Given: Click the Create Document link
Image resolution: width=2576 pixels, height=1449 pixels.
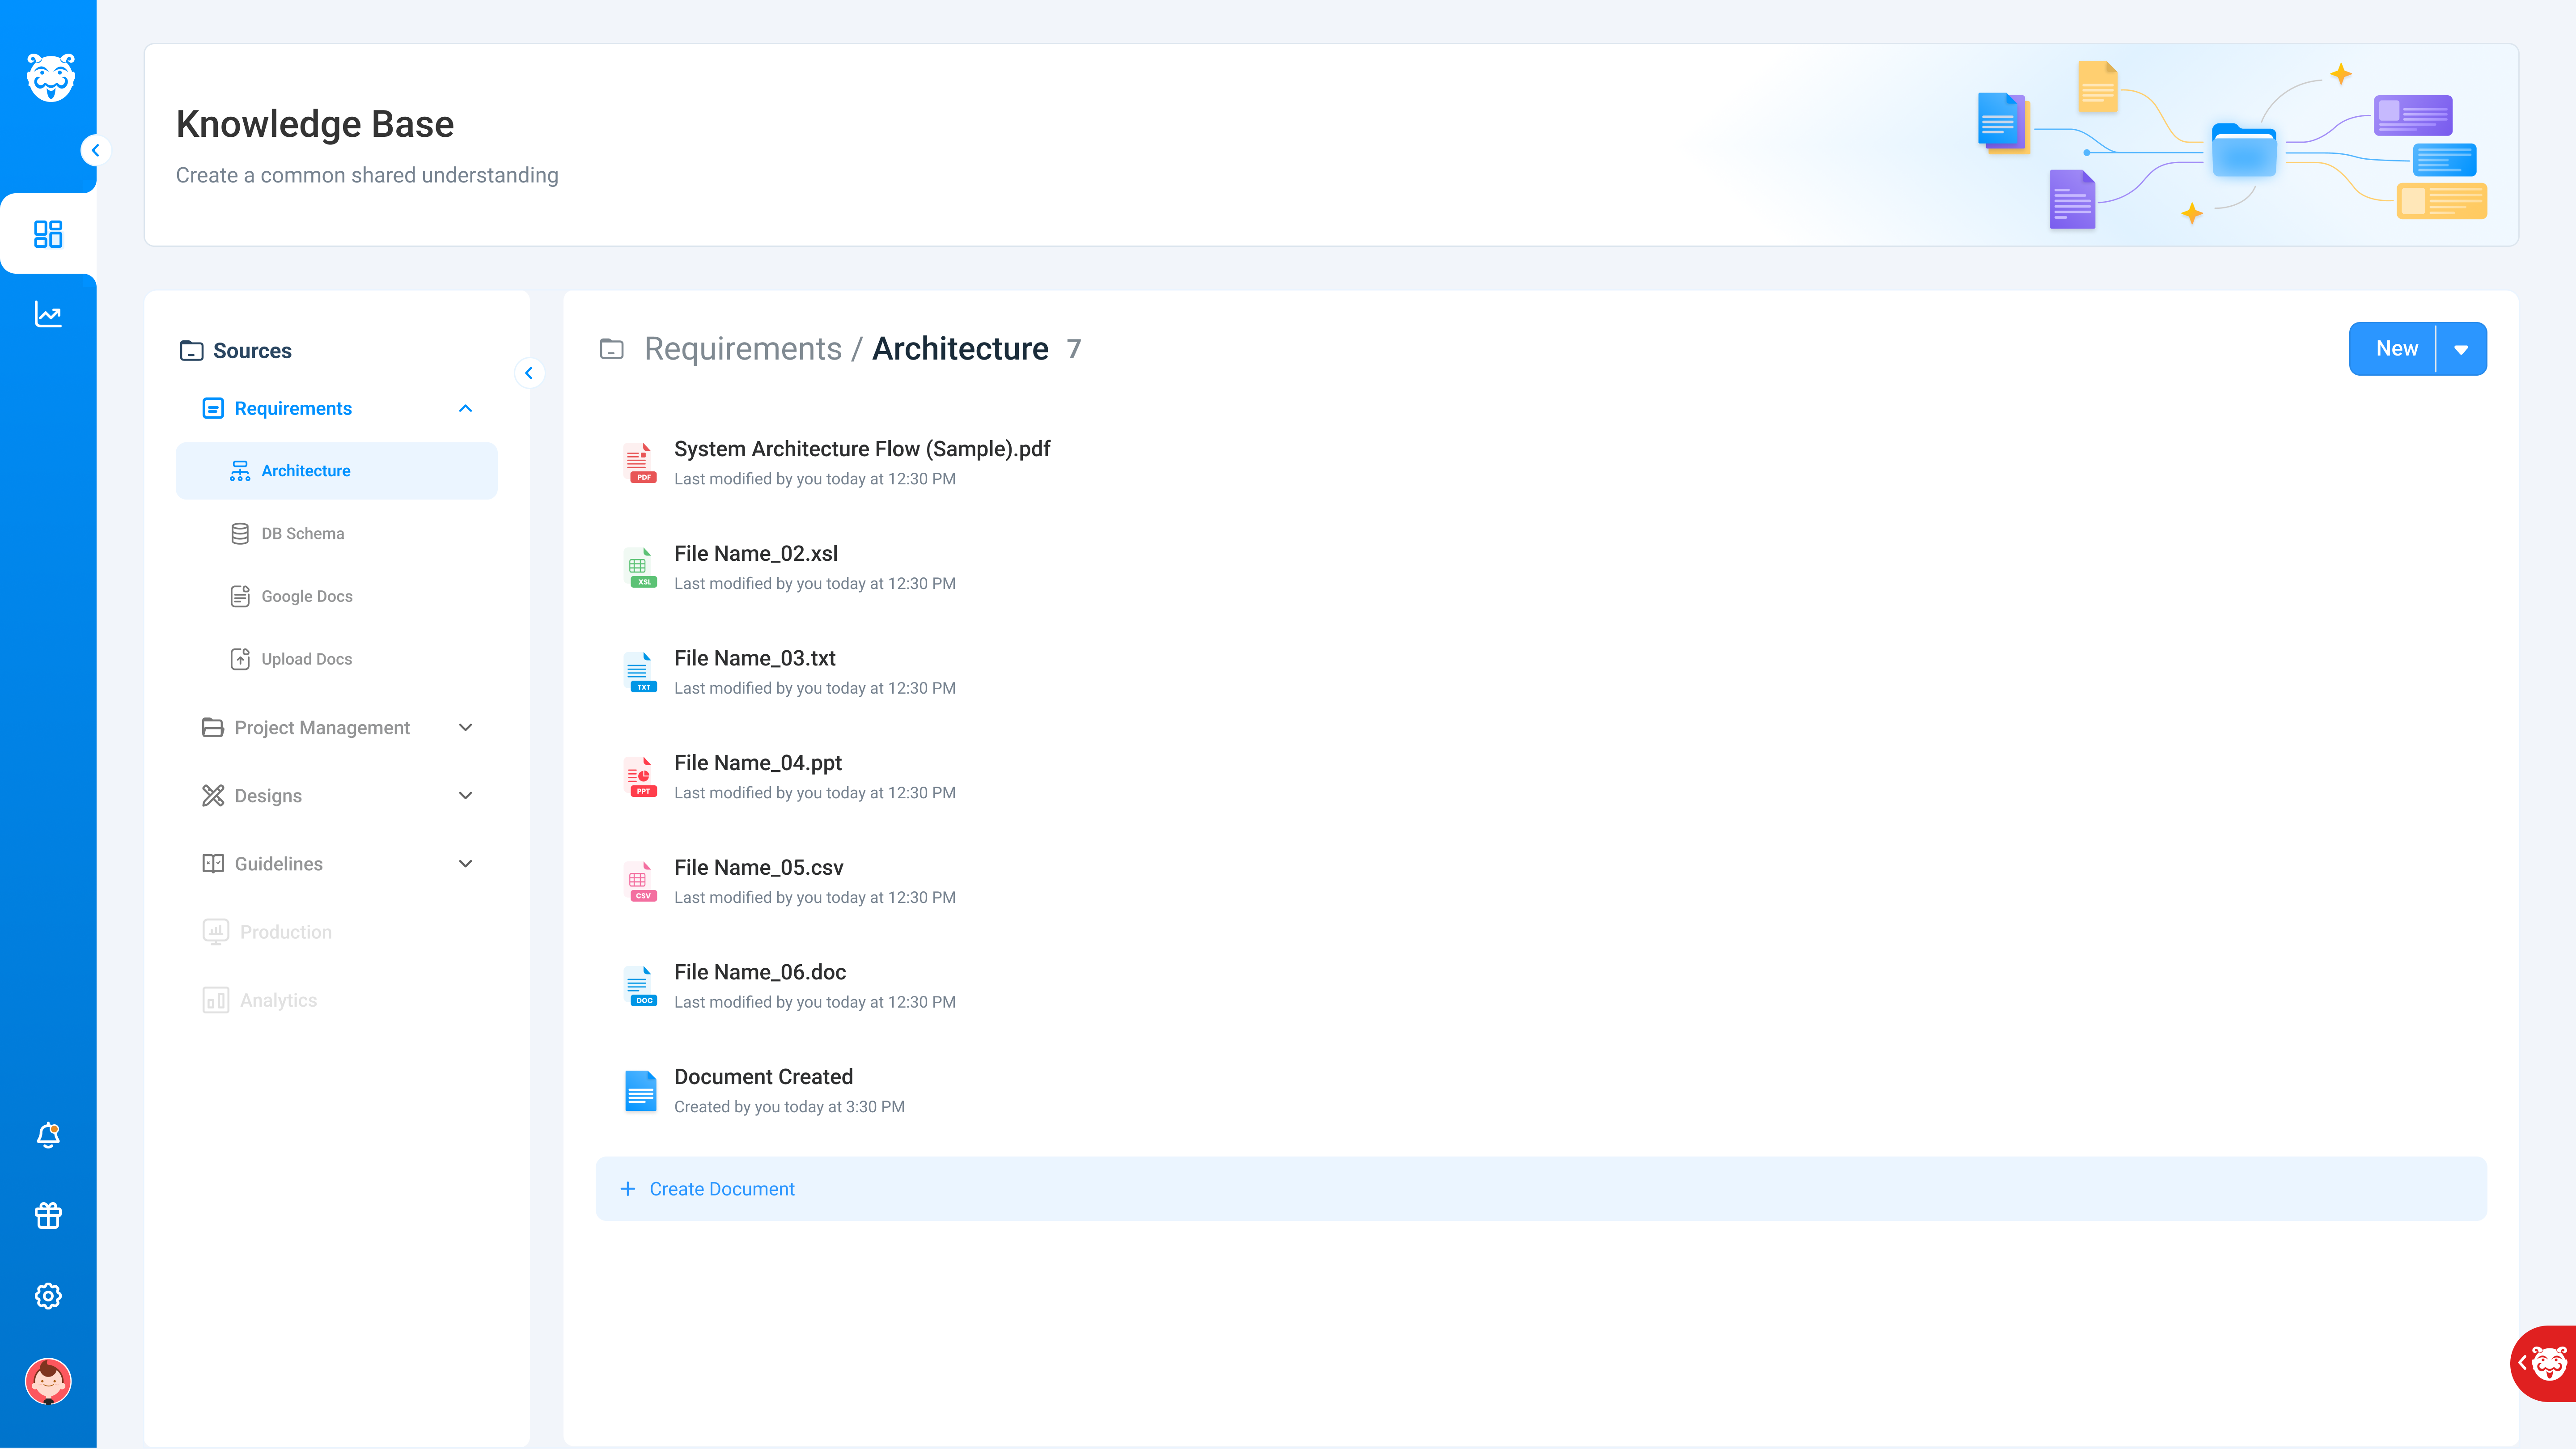Looking at the screenshot, I should [x=721, y=1189].
